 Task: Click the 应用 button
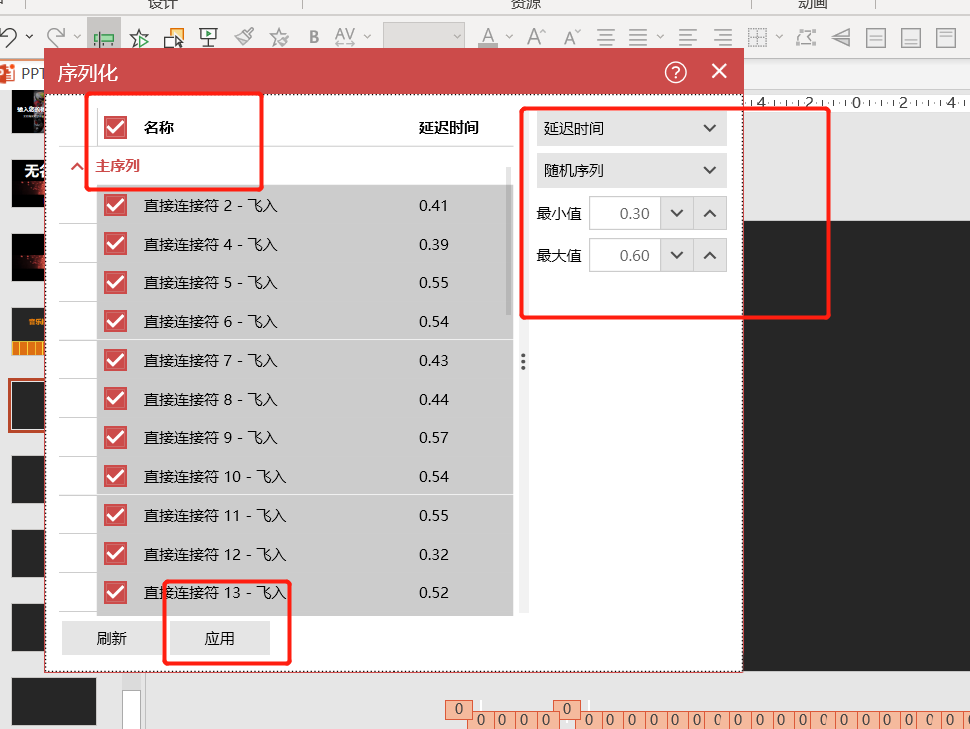pyautogui.click(x=219, y=638)
